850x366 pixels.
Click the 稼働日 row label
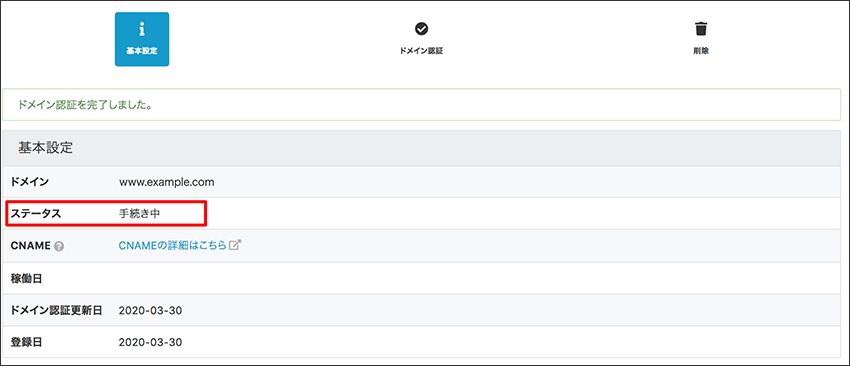point(26,279)
